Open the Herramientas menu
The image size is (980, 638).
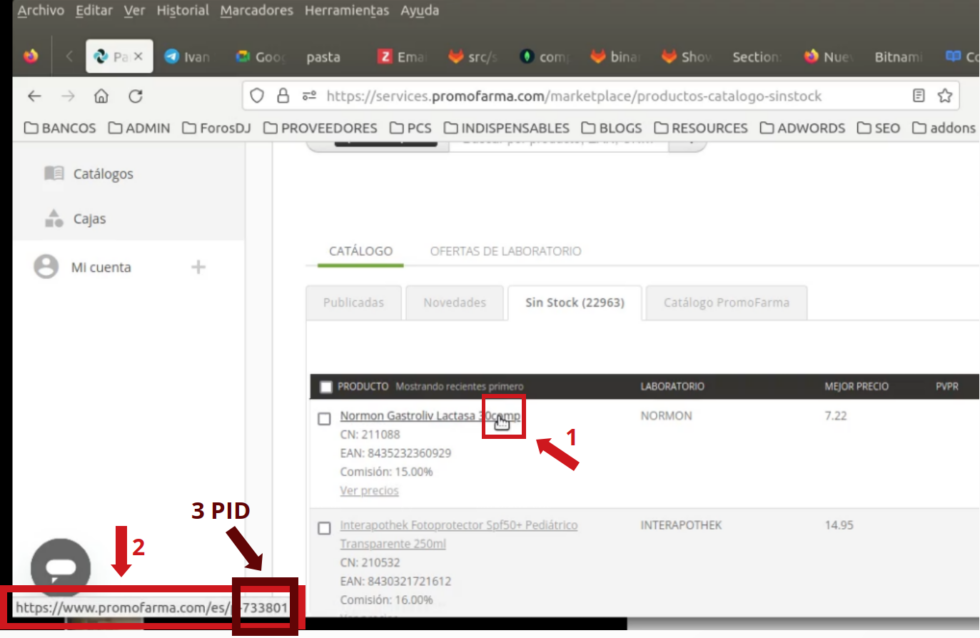[x=346, y=11]
